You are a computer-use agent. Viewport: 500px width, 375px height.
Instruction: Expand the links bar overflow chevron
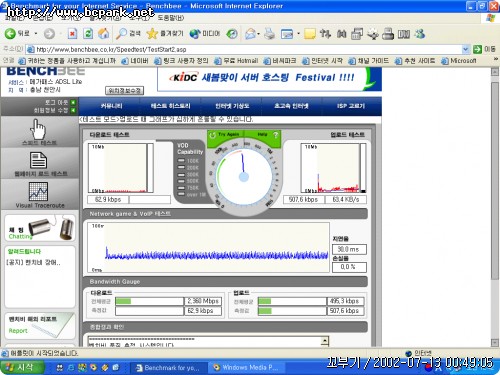click(496, 59)
